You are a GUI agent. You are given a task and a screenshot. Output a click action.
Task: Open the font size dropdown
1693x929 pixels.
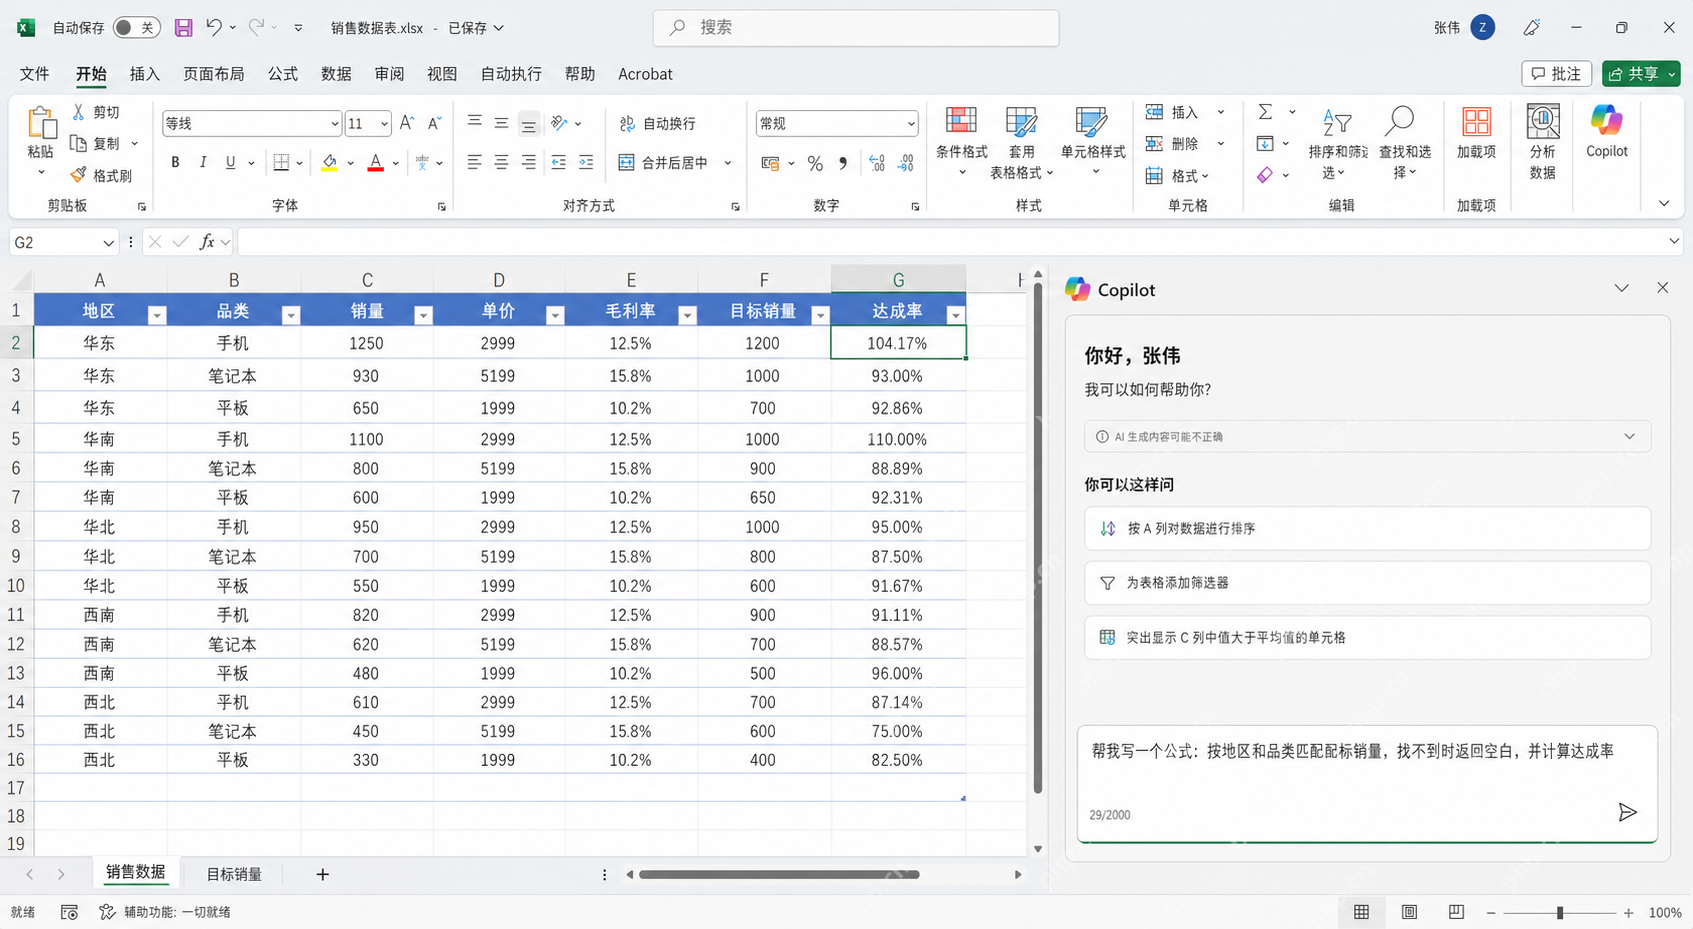pyautogui.click(x=383, y=124)
